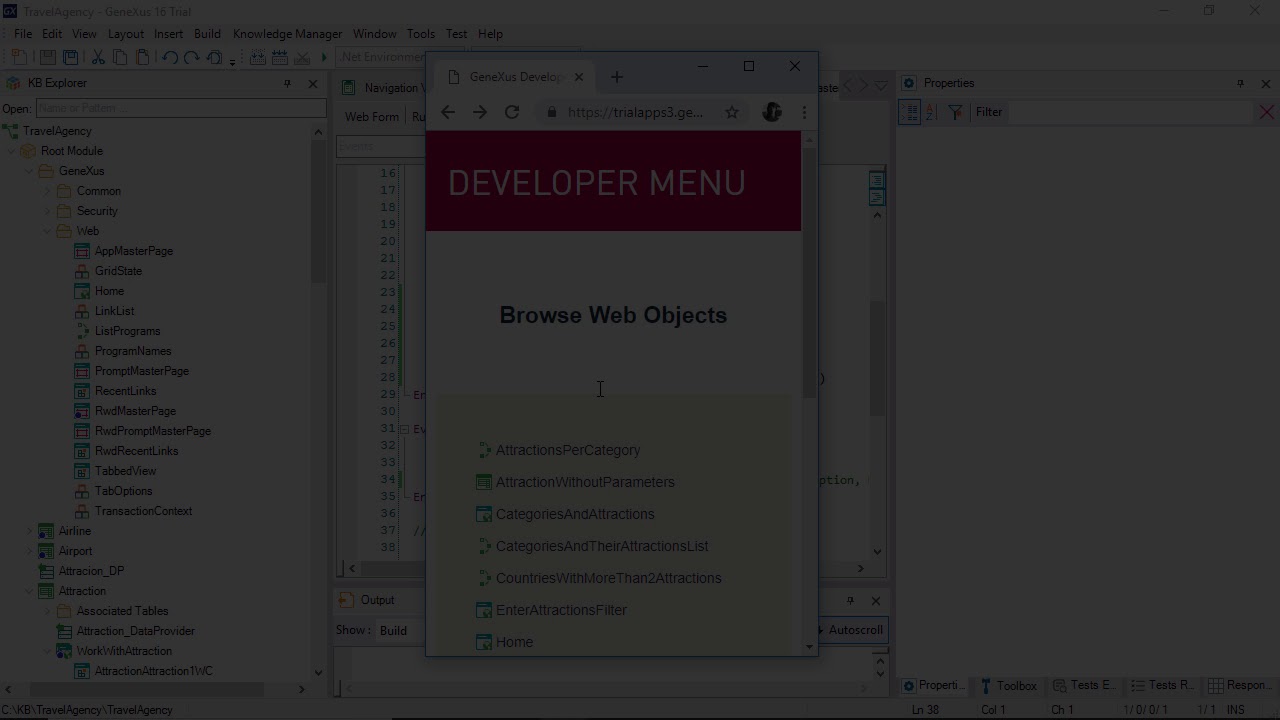Viewport: 1280px width, 720px height.
Task: Expand the Airport tree node
Action: click(x=29, y=551)
